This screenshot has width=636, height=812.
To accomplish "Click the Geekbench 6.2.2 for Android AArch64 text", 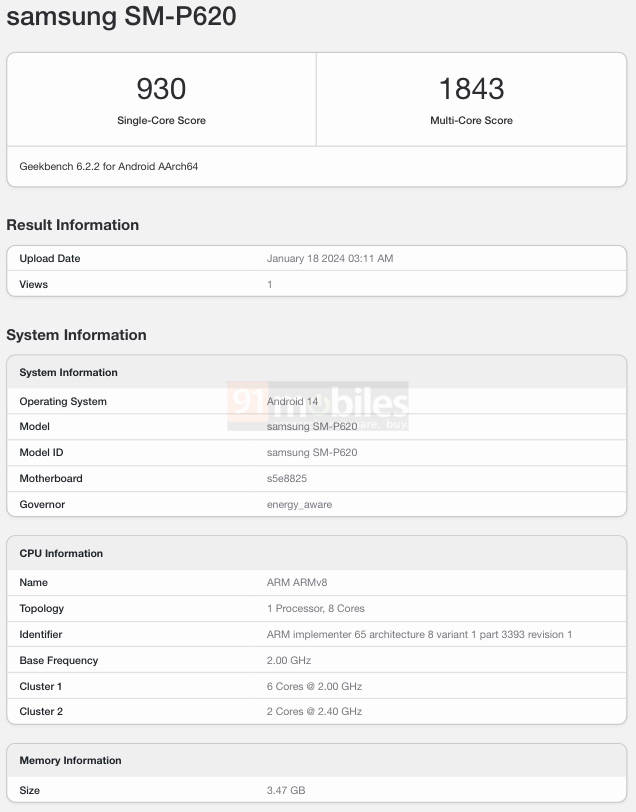I will click(109, 166).
